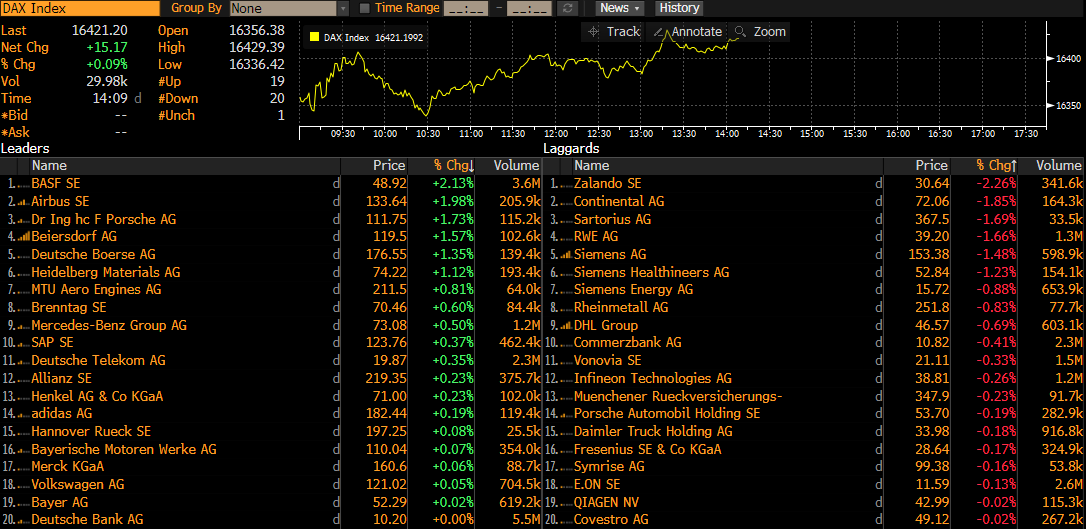
Task: Click the refresh icon beside time range
Action: pos(568,8)
